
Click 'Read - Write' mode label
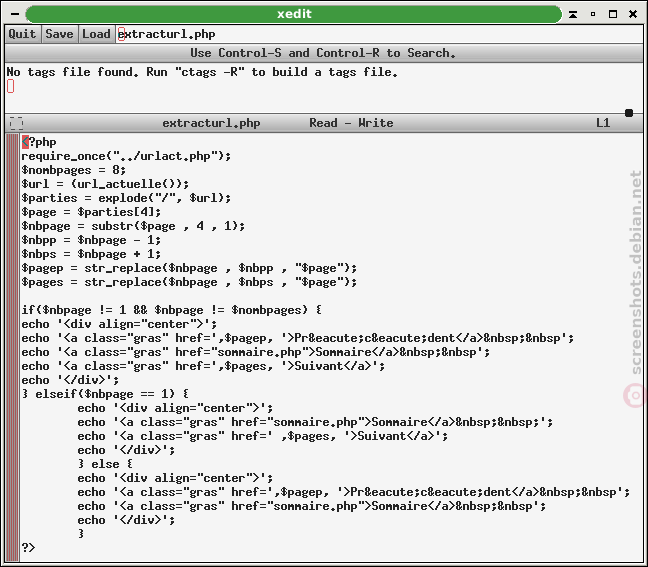coord(351,123)
